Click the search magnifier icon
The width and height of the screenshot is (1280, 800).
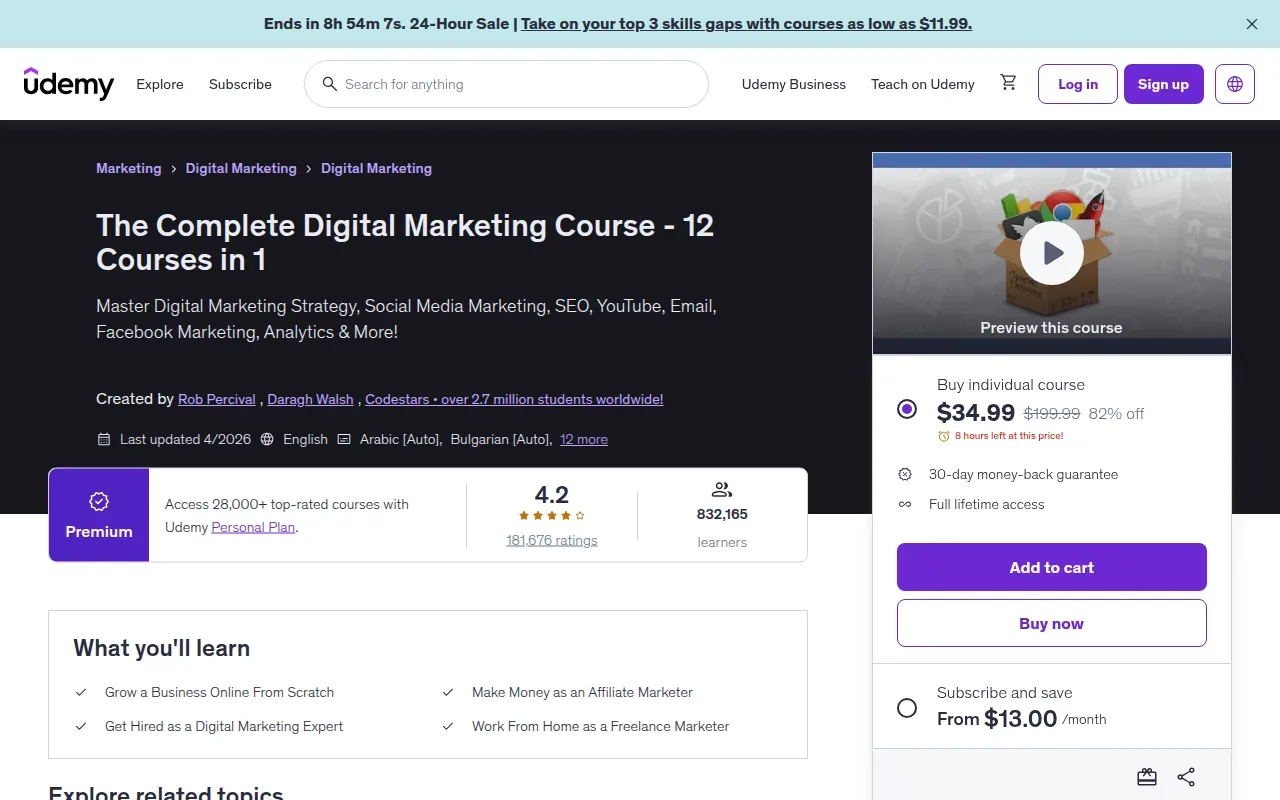coord(329,84)
